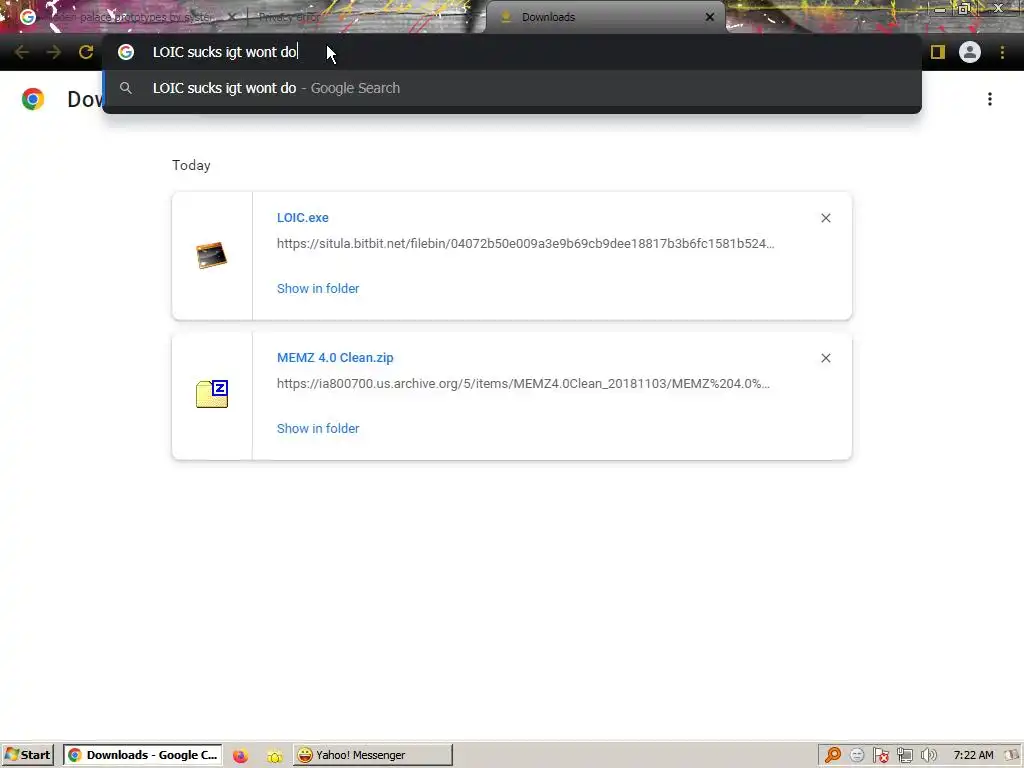Image resolution: width=1024 pixels, height=768 pixels.
Task: Open the Windows Start menu
Action: click(x=27, y=755)
